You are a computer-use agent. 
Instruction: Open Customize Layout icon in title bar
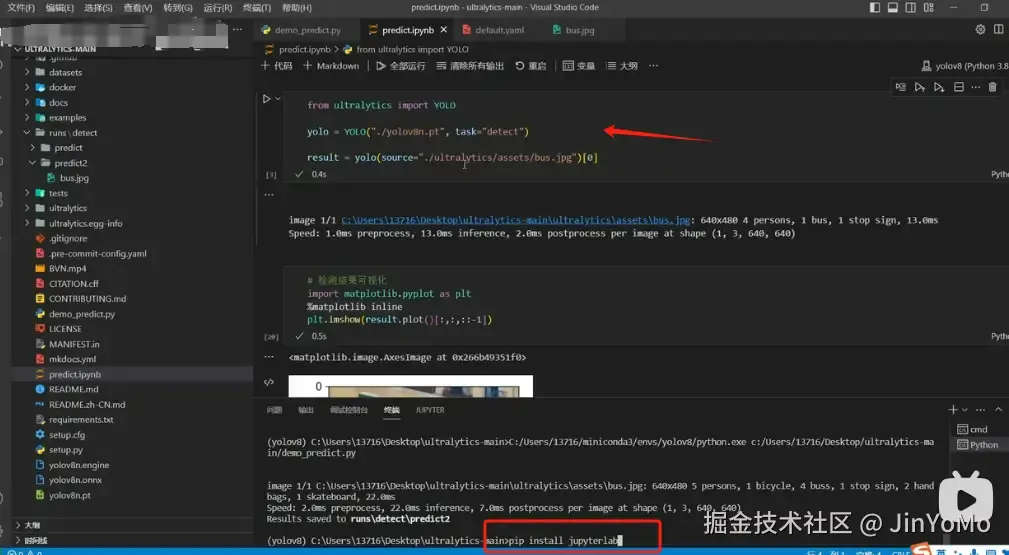pos(929,8)
